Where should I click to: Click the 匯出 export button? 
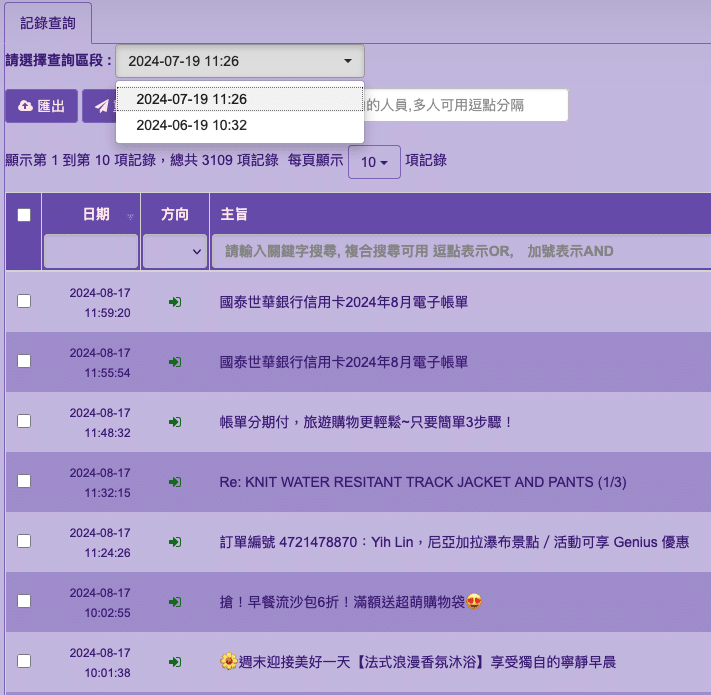click(41, 106)
